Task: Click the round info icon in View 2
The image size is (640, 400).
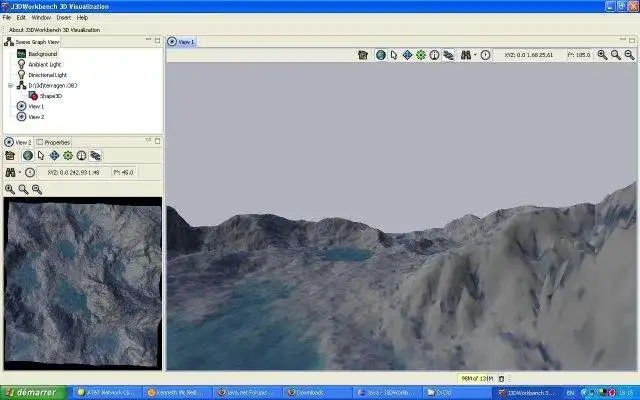Action: click(x=82, y=156)
